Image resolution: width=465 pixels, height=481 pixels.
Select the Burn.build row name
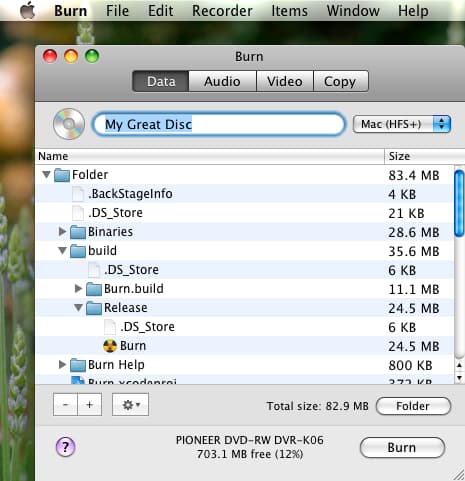pos(134,289)
